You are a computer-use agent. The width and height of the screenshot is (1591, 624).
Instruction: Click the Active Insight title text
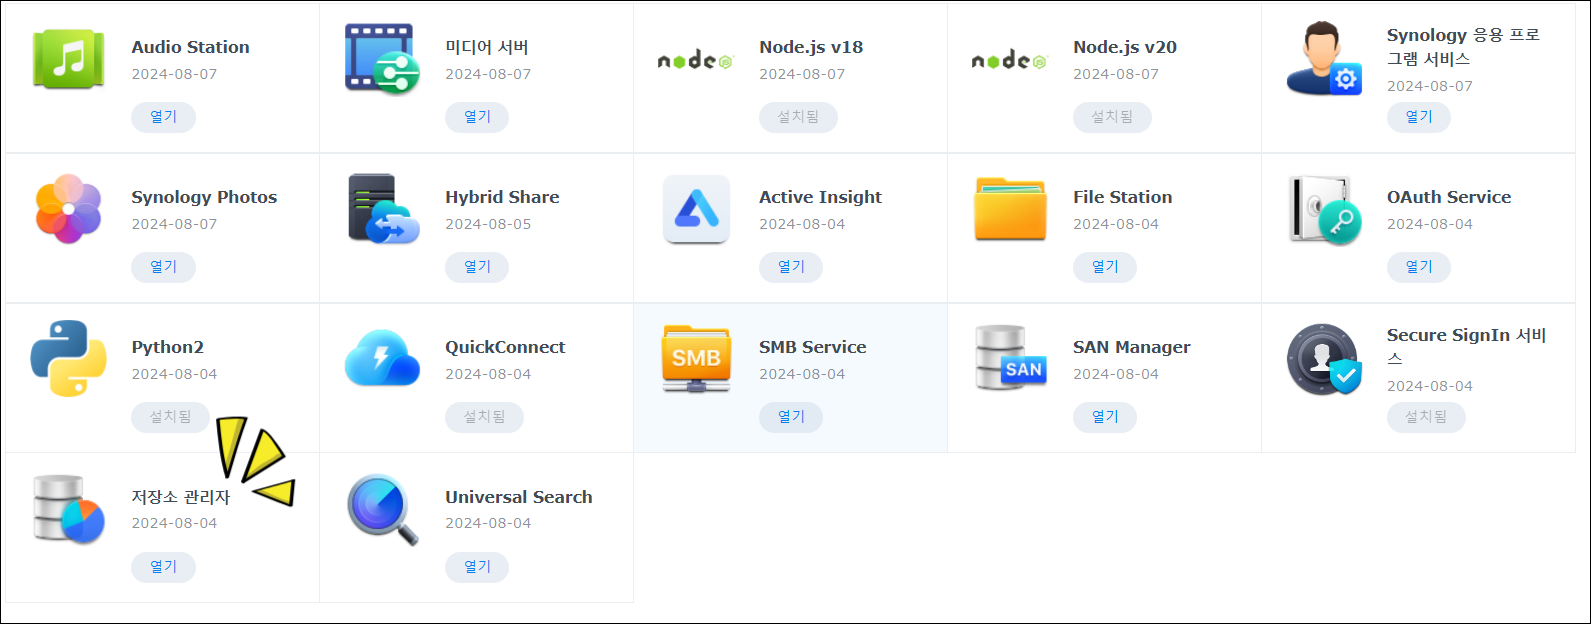pyautogui.click(x=820, y=197)
